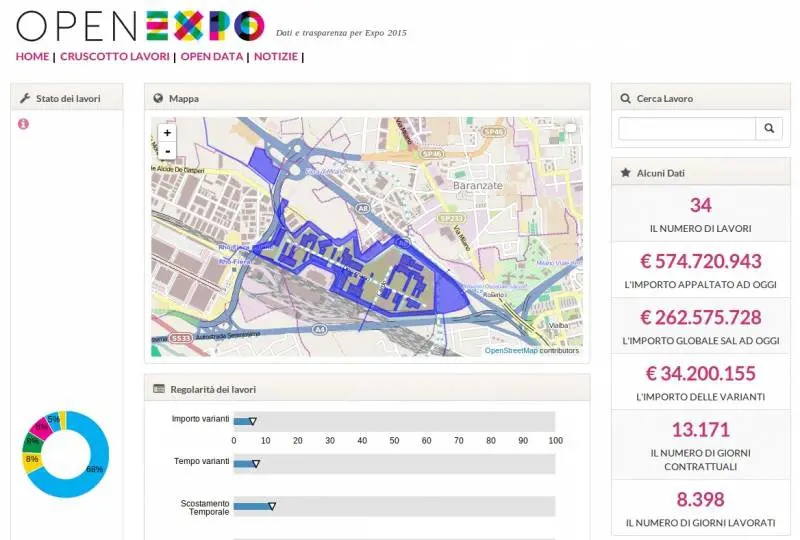Click the search magnifier button
The width and height of the screenshot is (800, 540).
(769, 129)
